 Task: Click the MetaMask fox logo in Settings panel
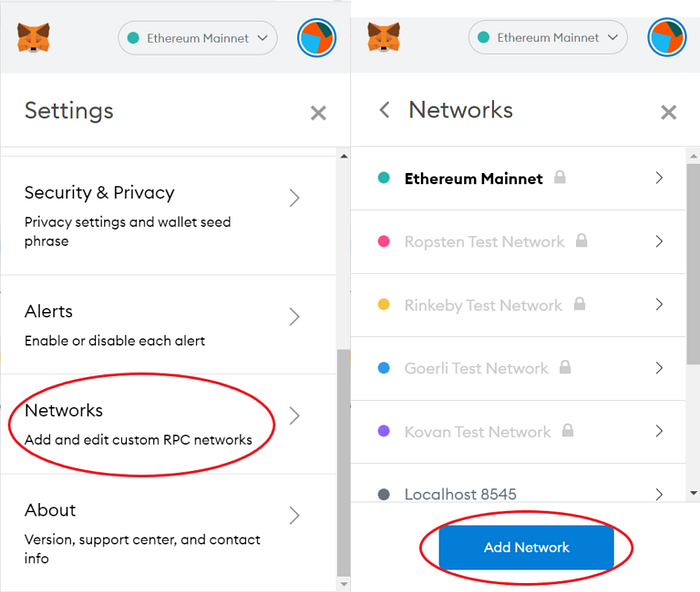pyautogui.click(x=33, y=38)
